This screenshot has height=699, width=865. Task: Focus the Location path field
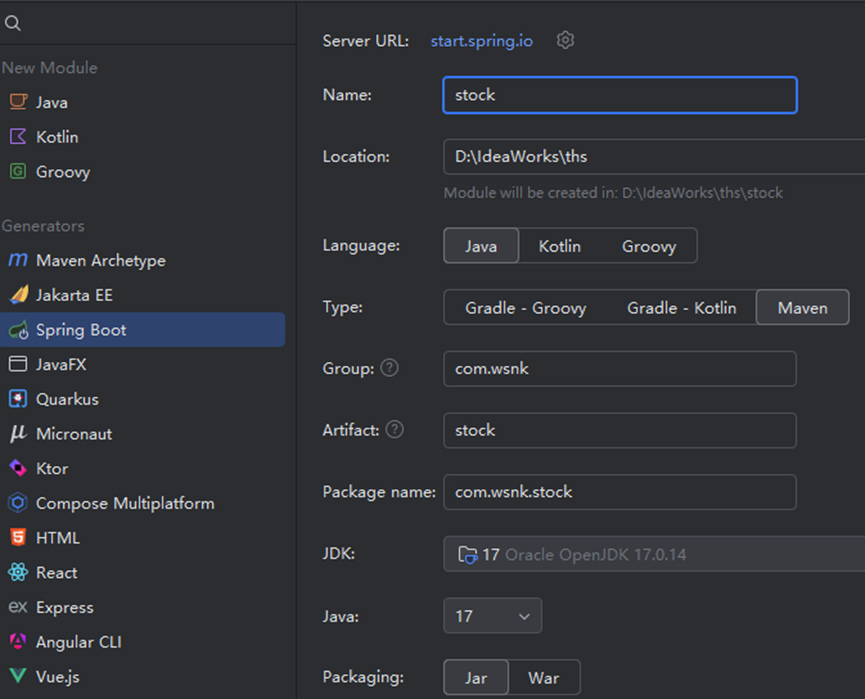(x=650, y=157)
